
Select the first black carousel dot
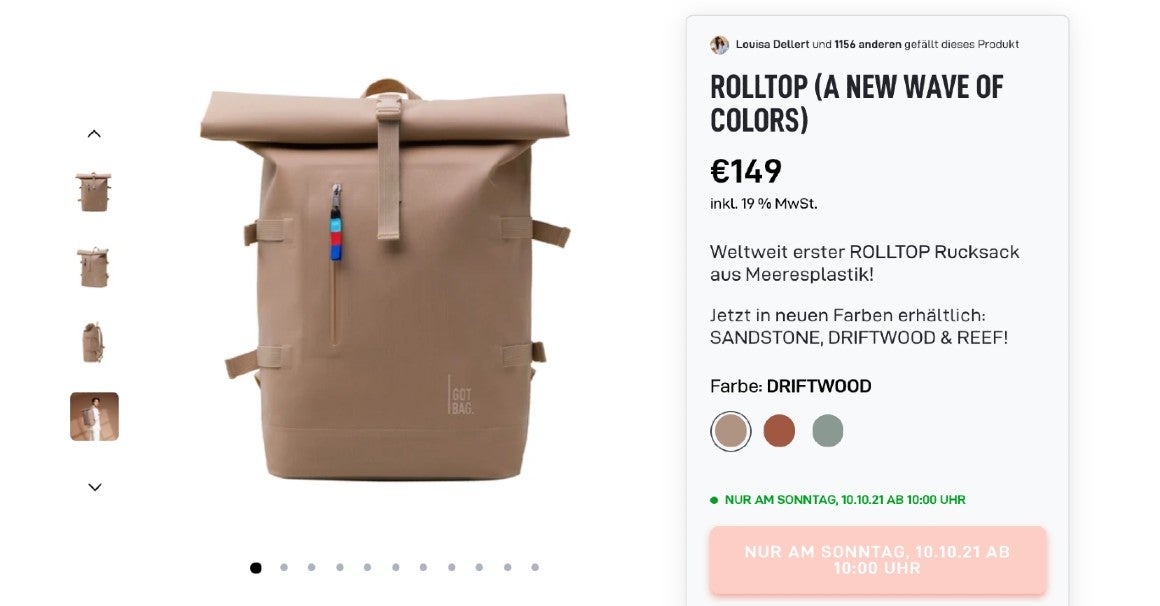point(256,568)
